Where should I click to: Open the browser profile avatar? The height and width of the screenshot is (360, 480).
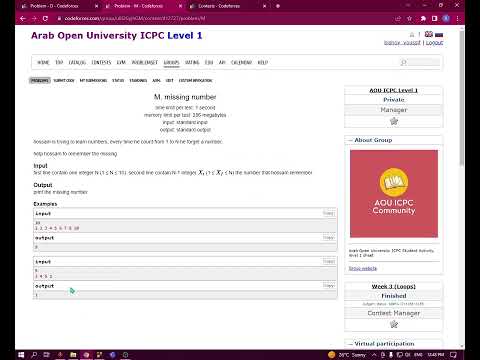446,19
